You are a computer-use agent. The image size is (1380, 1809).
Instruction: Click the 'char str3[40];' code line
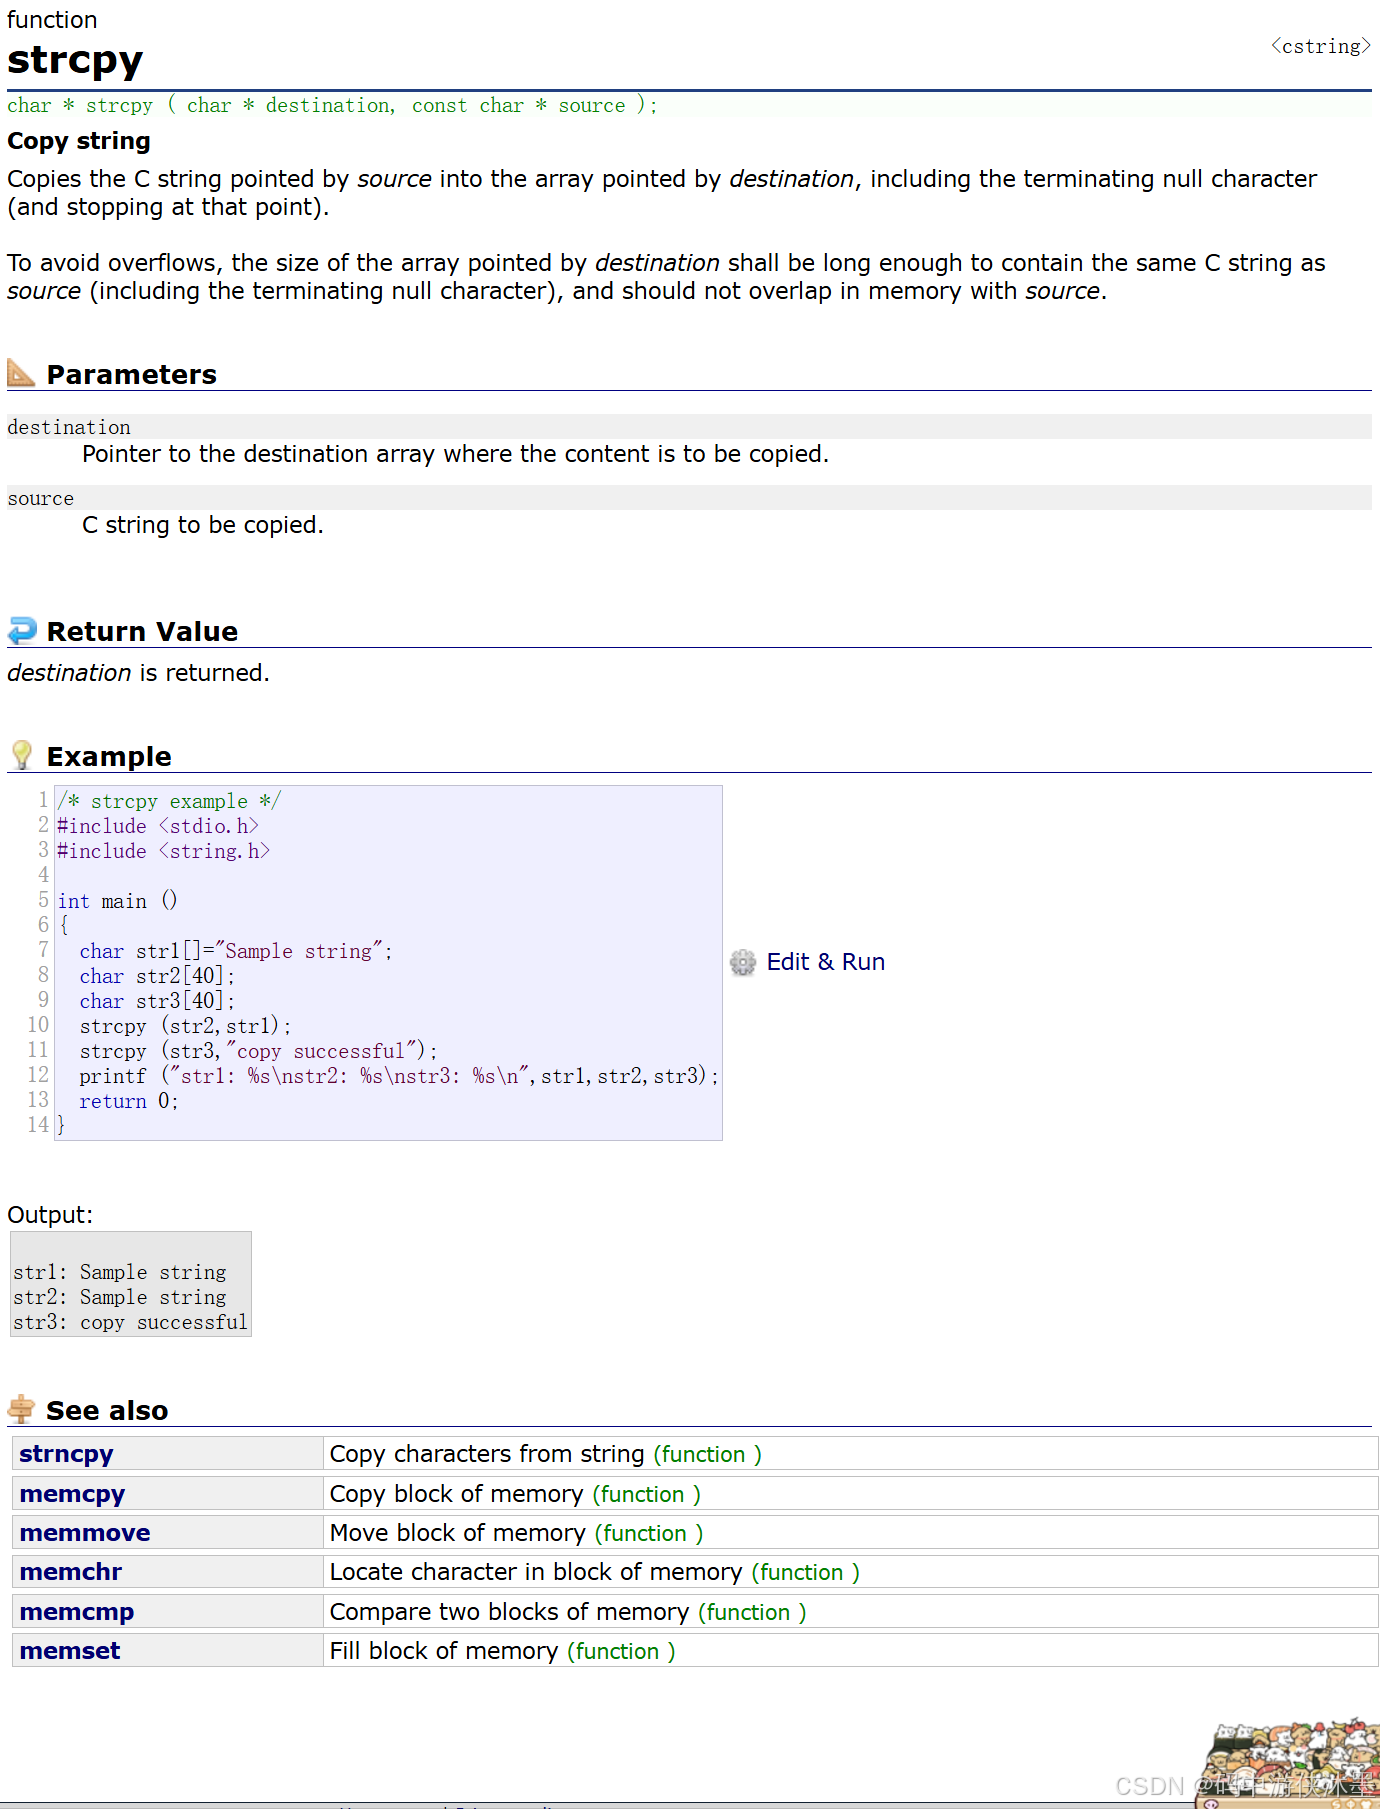point(157,1001)
